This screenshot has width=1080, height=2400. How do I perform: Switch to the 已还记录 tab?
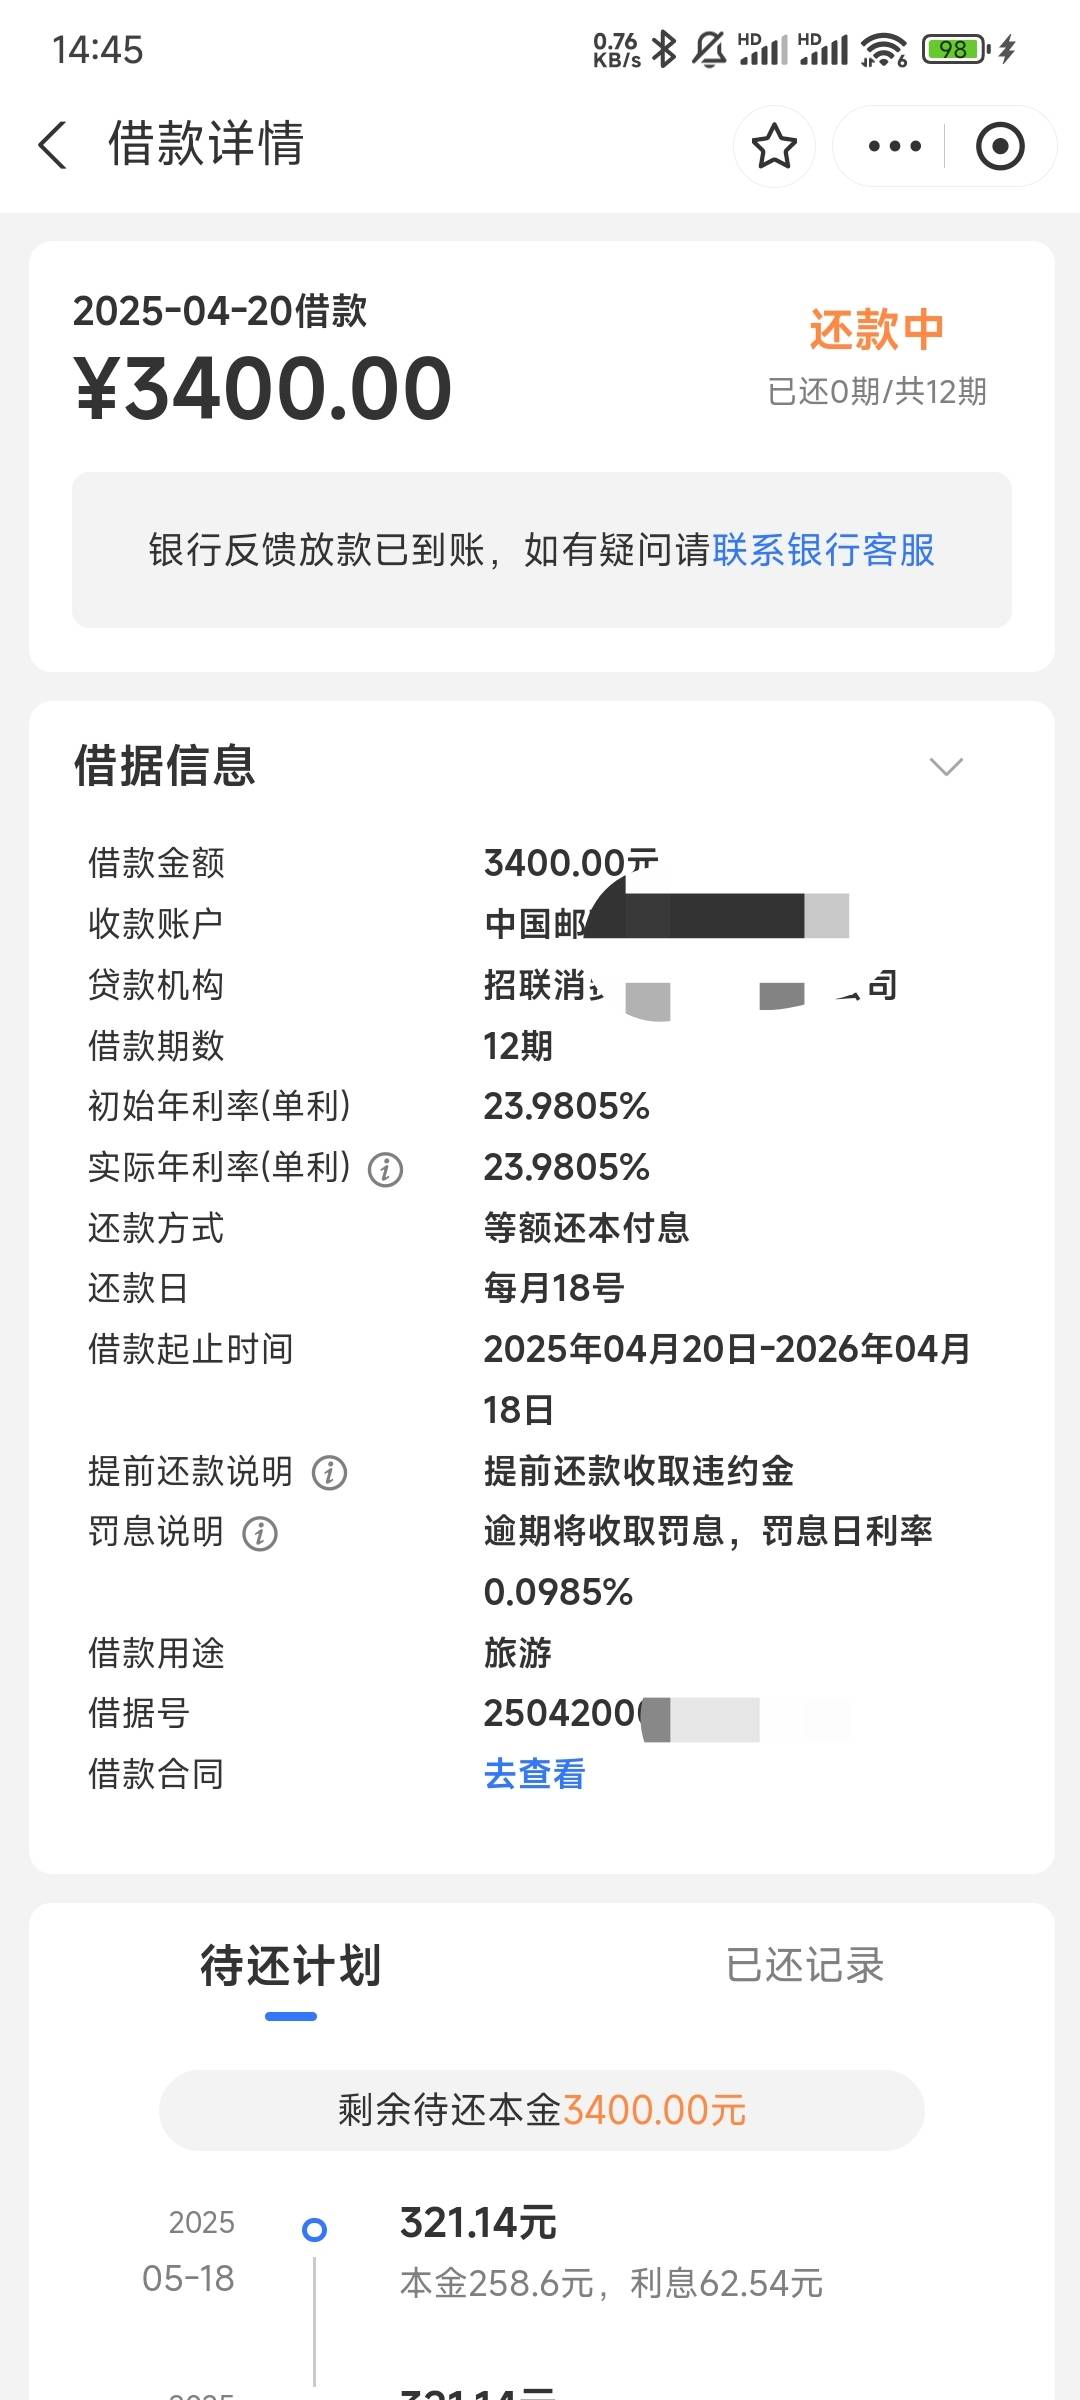tap(805, 1965)
